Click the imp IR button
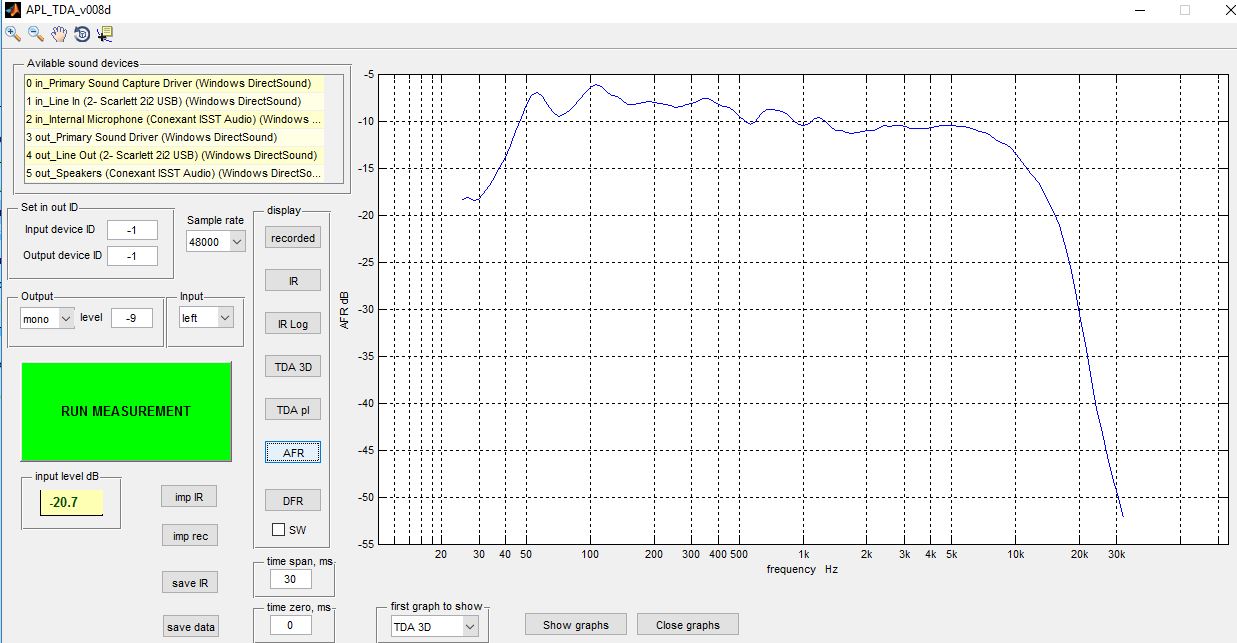Image resolution: width=1237 pixels, height=643 pixels. pyautogui.click(x=189, y=497)
